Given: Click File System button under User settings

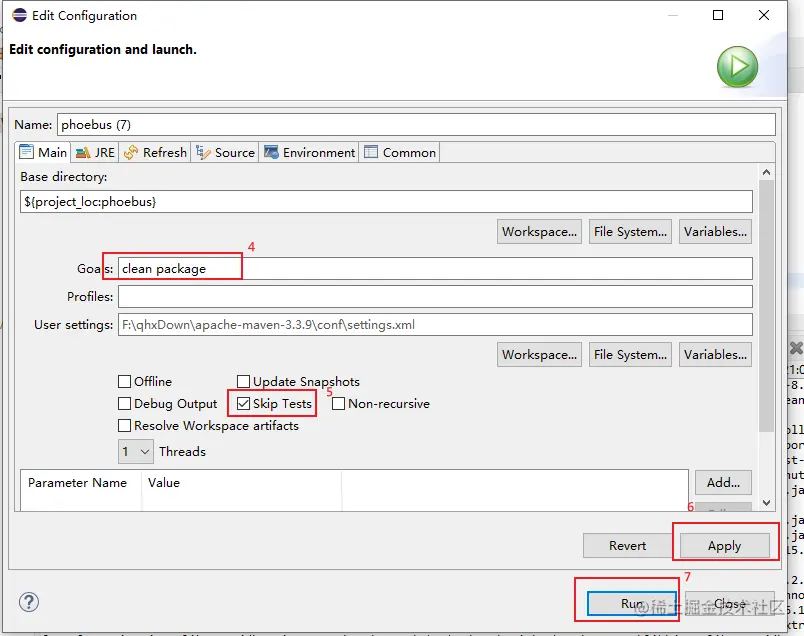Looking at the screenshot, I should pyautogui.click(x=630, y=355).
